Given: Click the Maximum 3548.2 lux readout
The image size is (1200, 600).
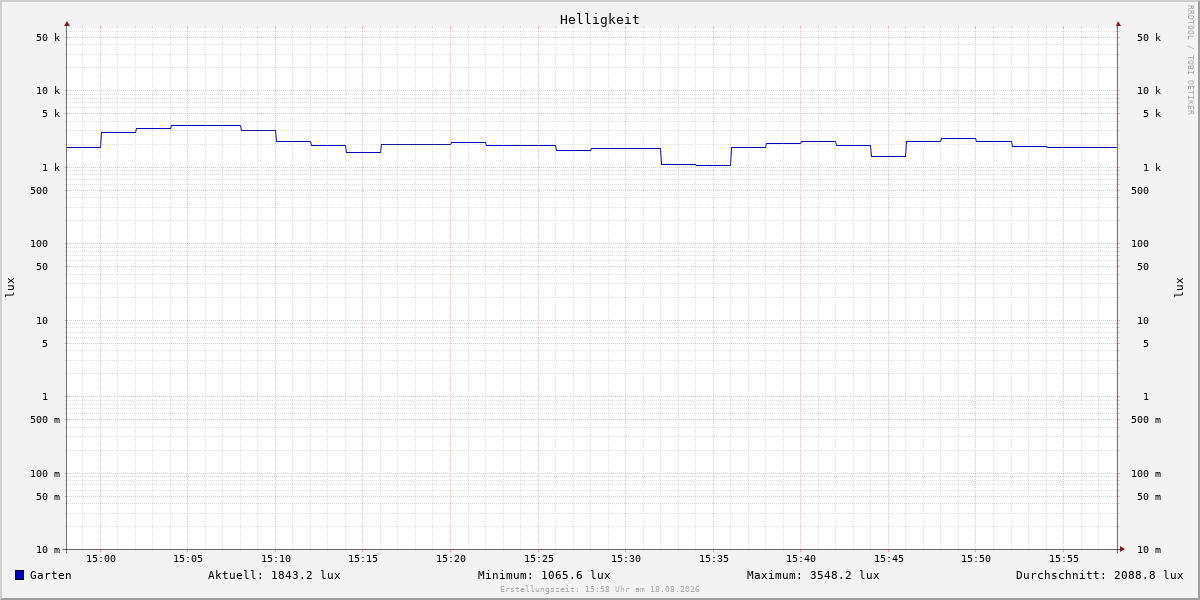Looking at the screenshot, I should (813, 575).
